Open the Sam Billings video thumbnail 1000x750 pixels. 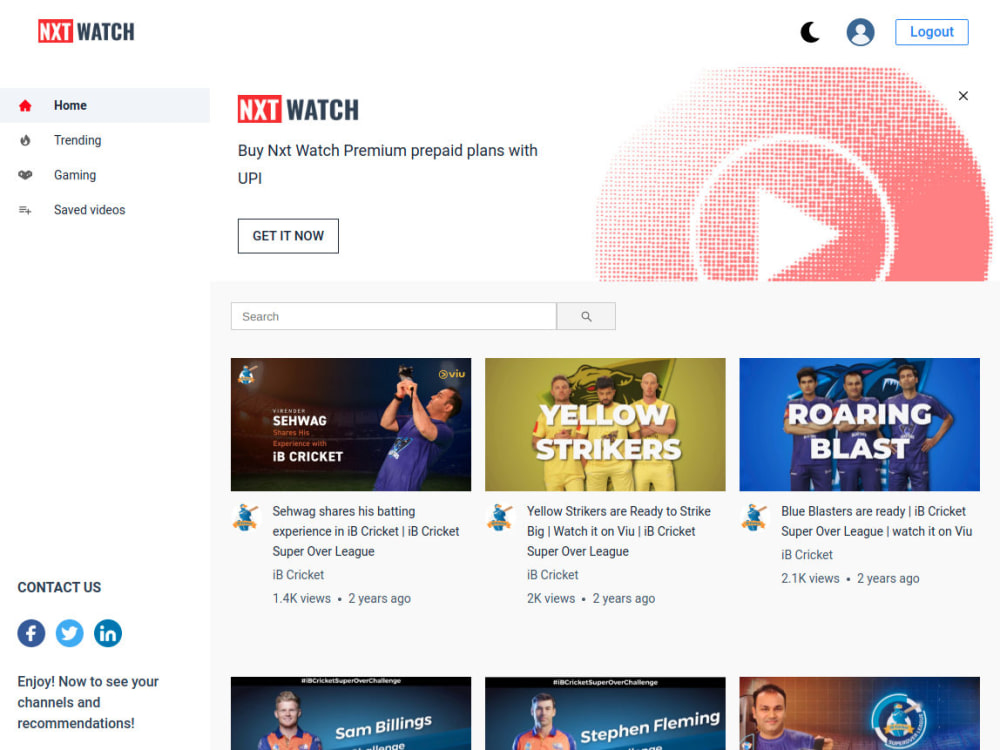(x=351, y=713)
